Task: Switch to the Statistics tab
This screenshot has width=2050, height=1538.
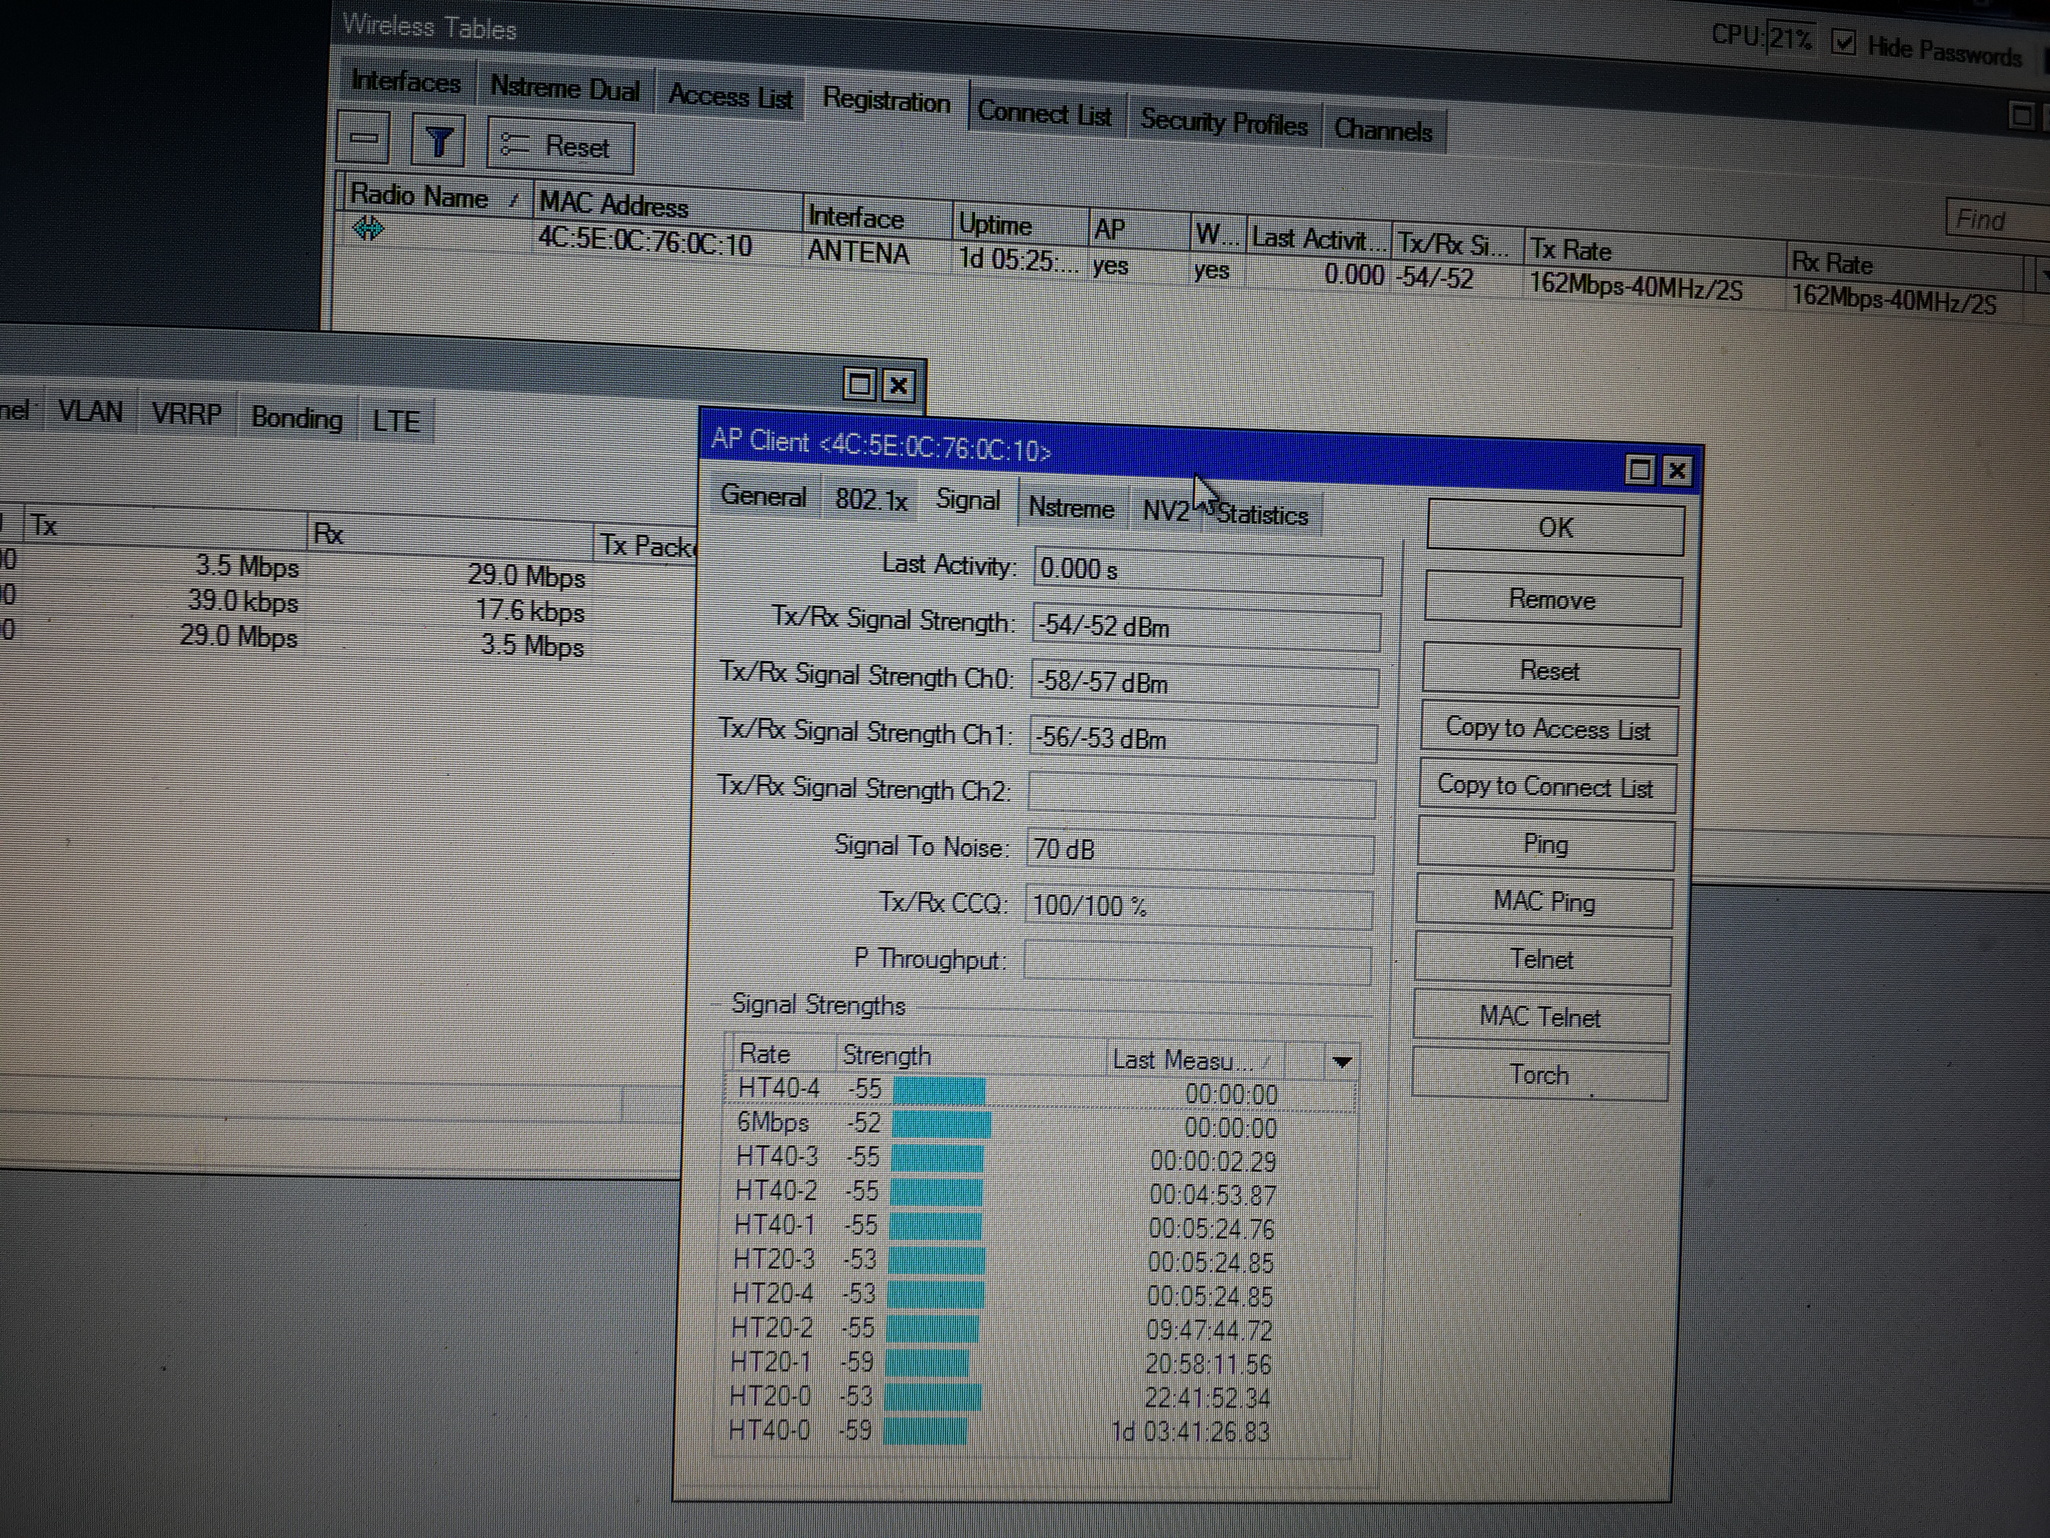Action: [x=1263, y=516]
